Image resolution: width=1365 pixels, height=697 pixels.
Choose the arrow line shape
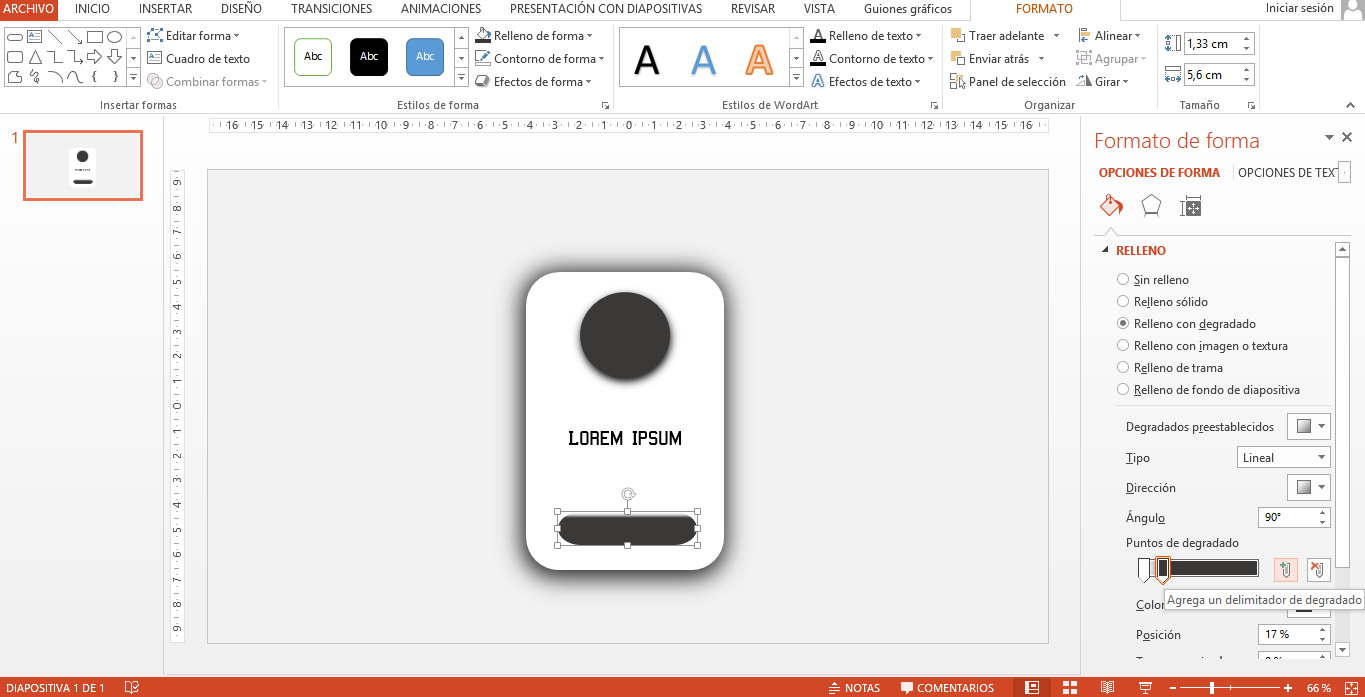[x=74, y=37]
